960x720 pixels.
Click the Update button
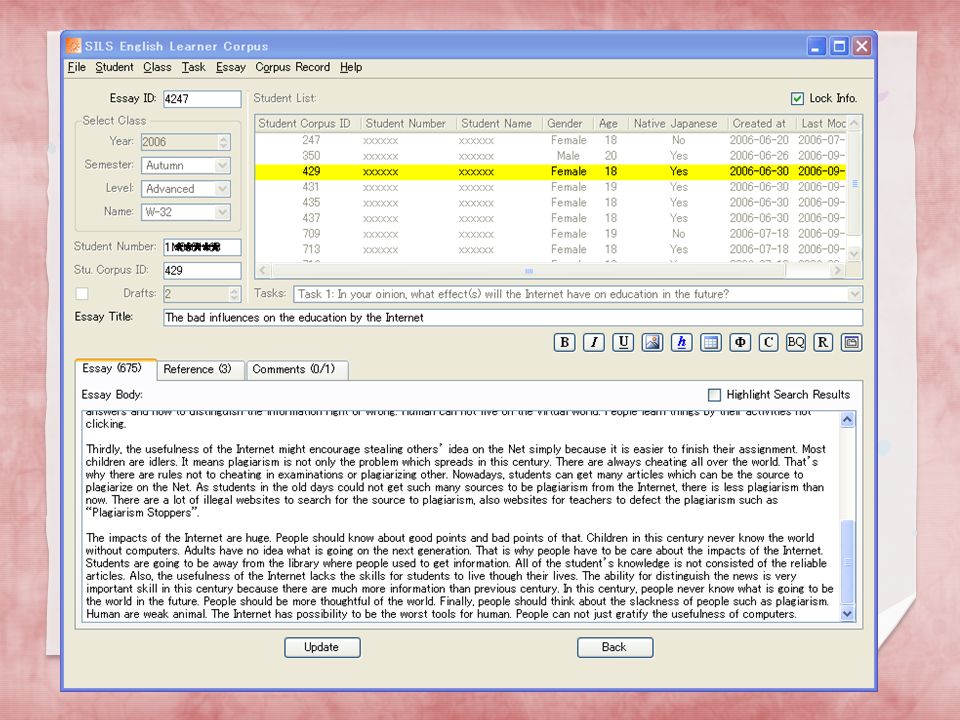[x=322, y=647]
